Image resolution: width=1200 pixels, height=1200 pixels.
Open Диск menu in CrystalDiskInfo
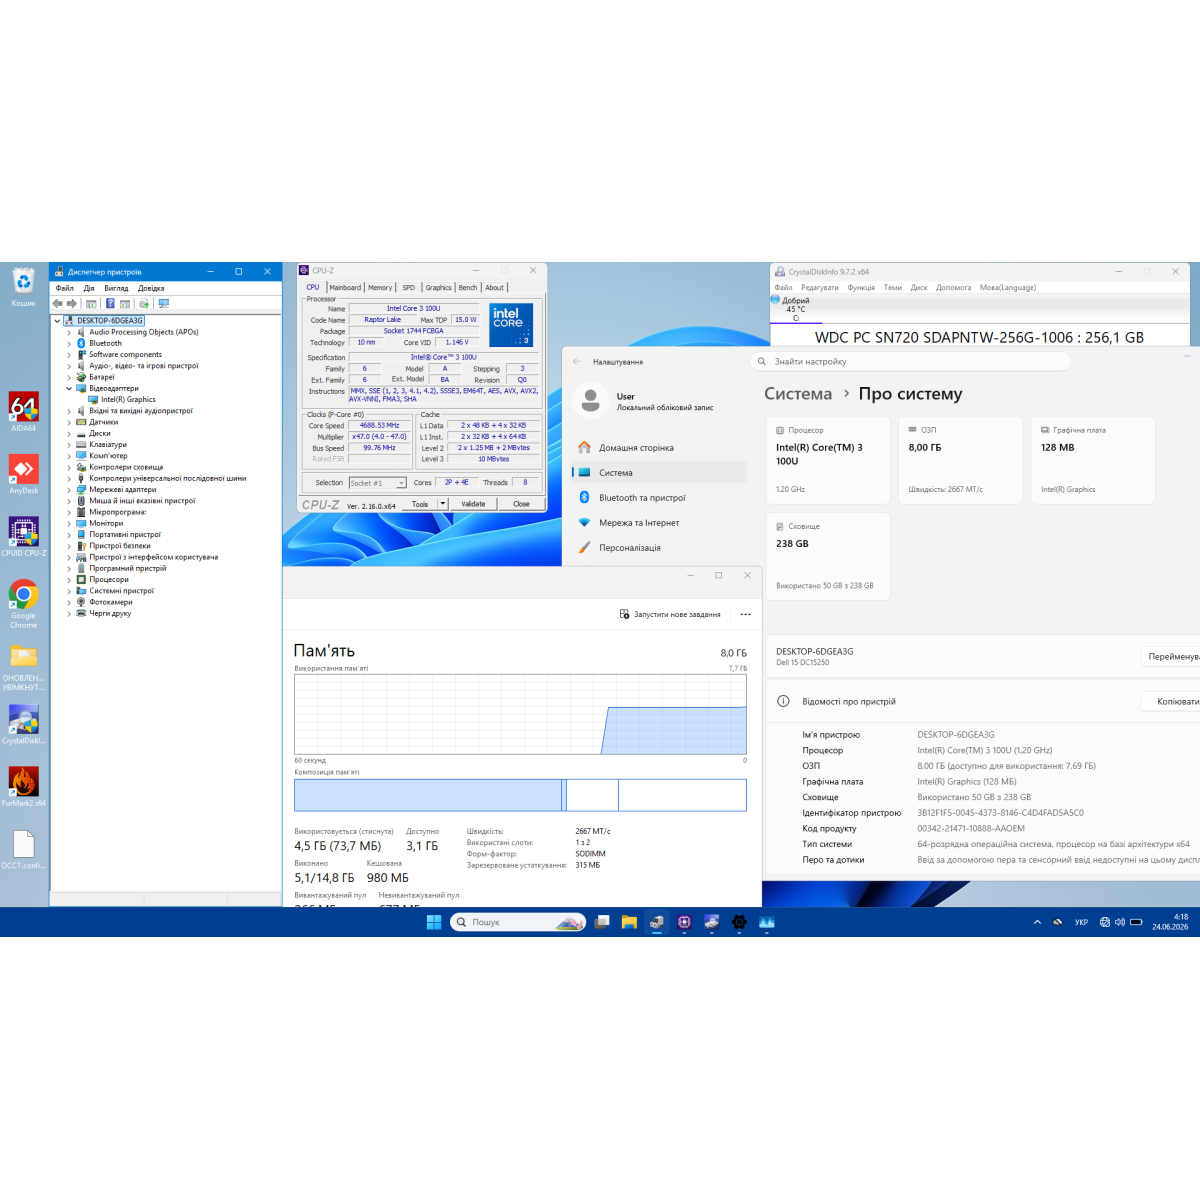tap(919, 287)
